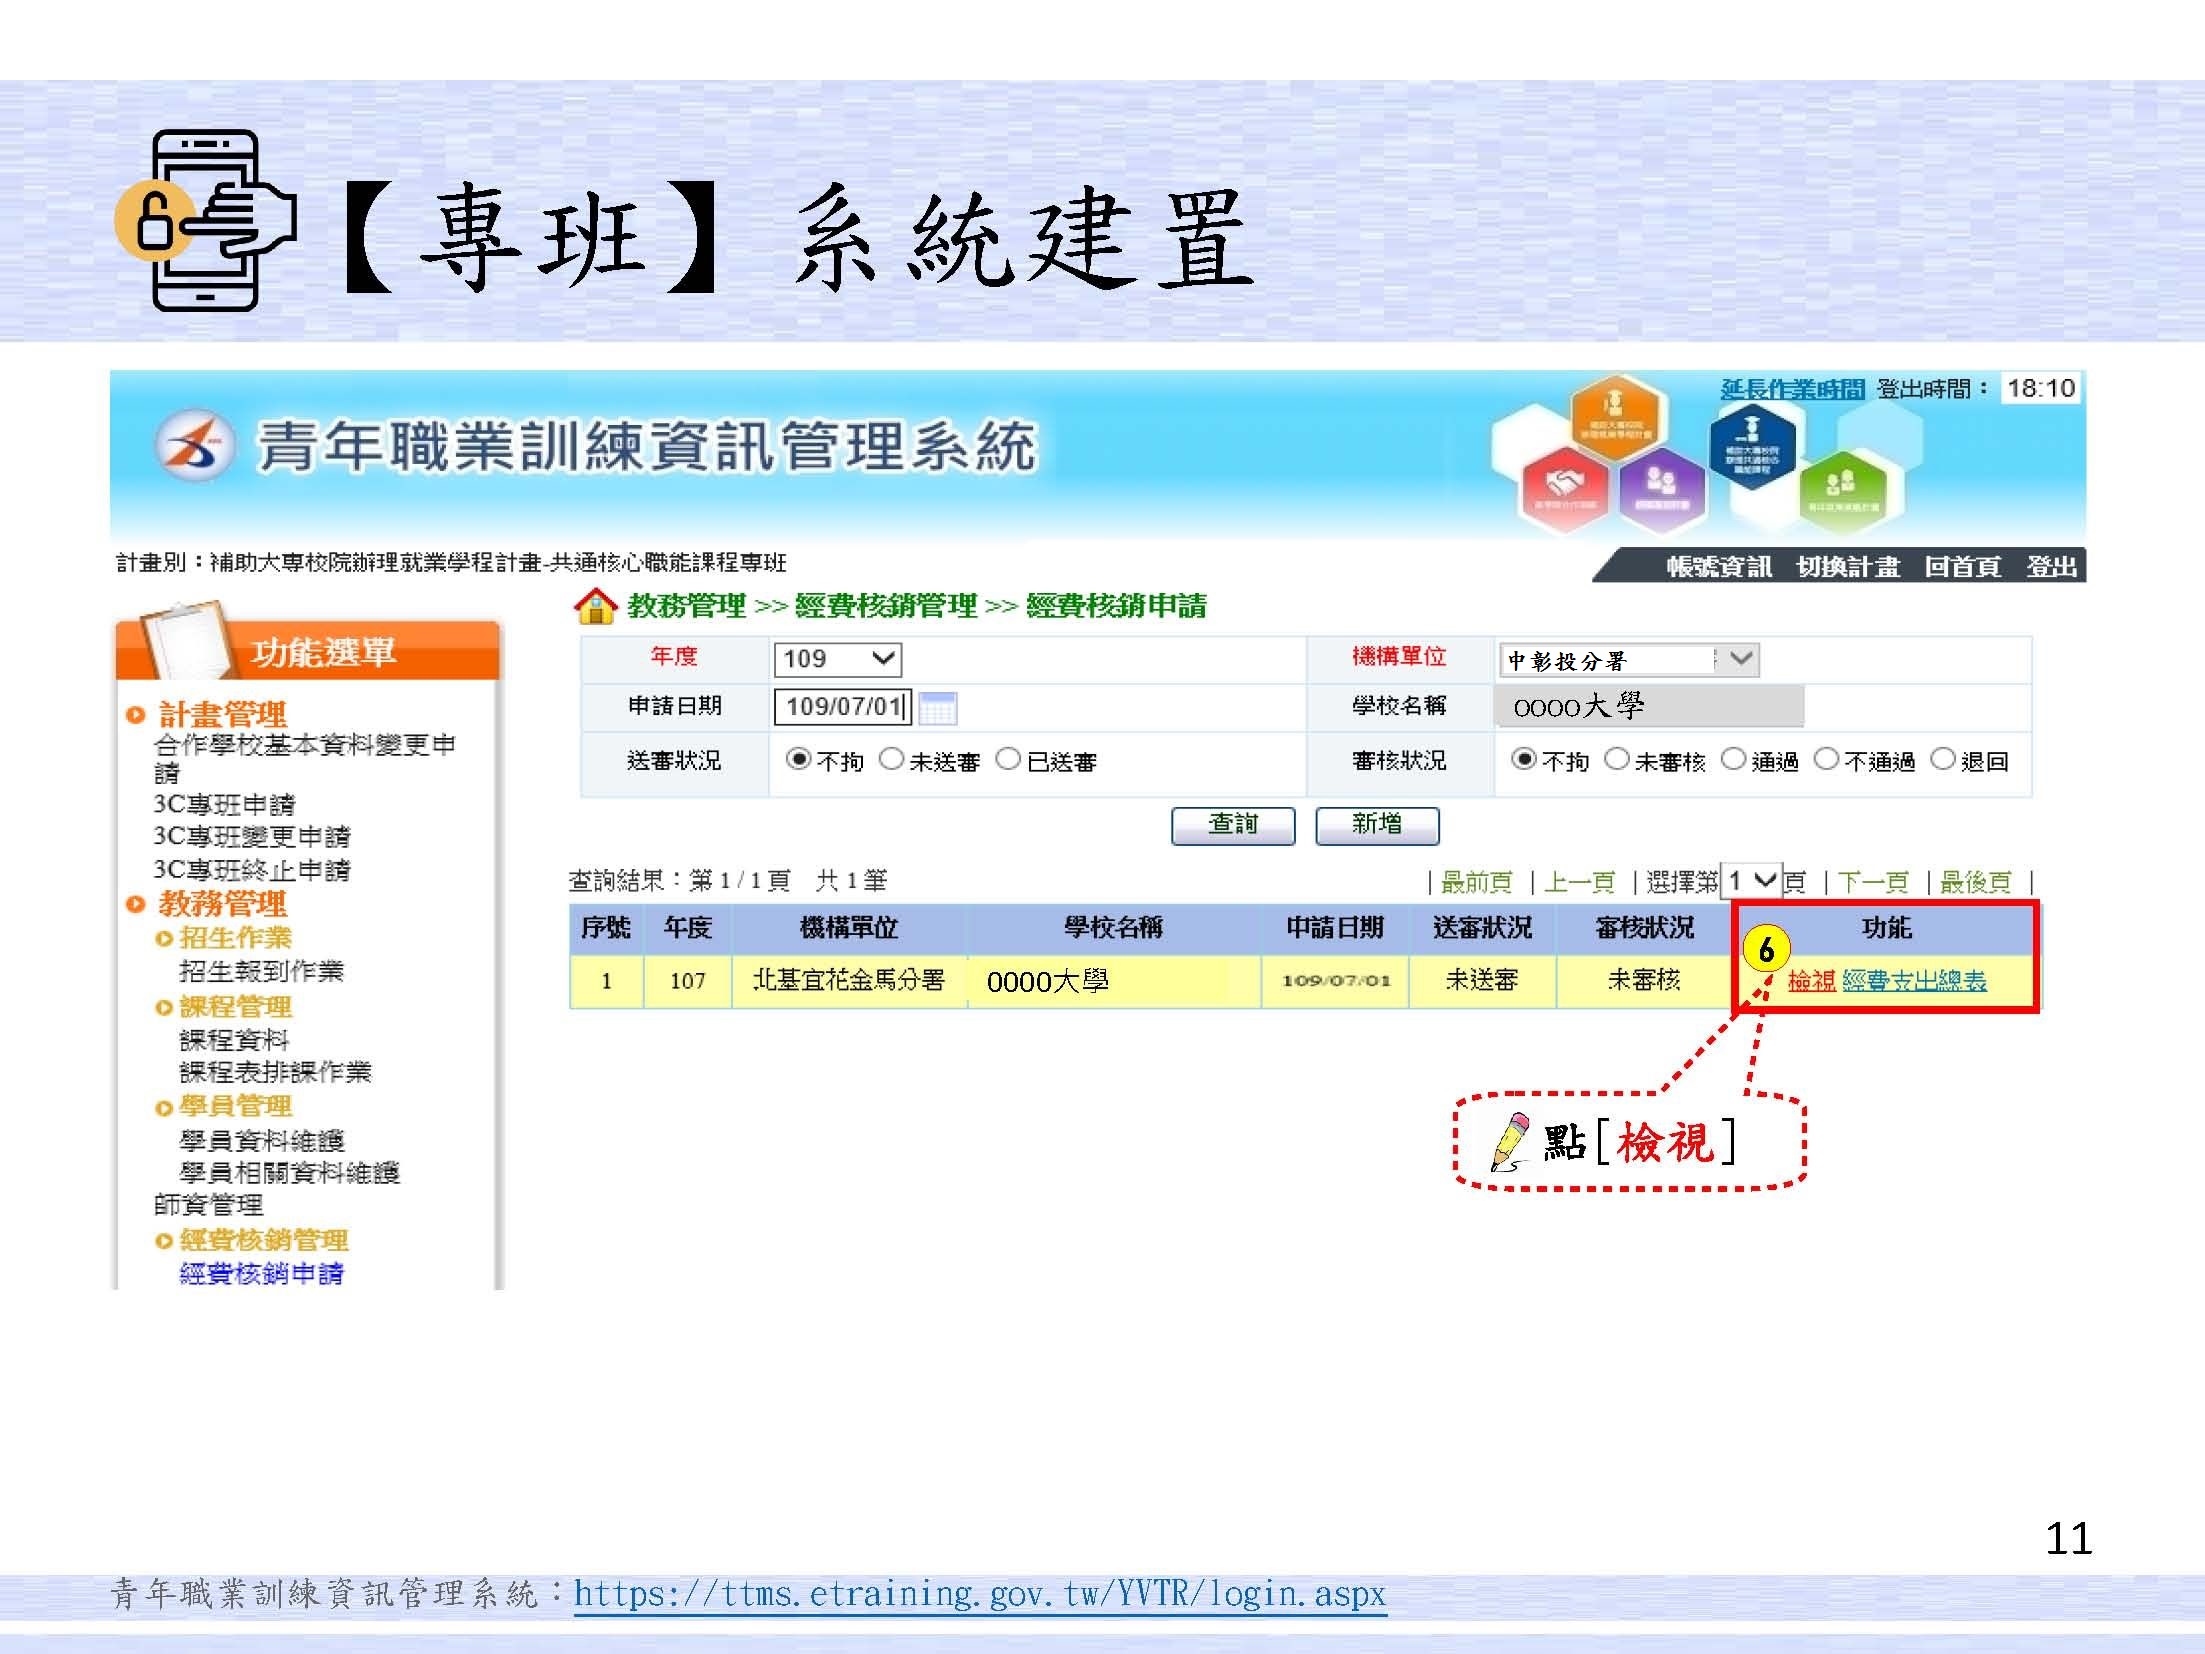Click the dark blue hexagon icon

(x=1752, y=445)
